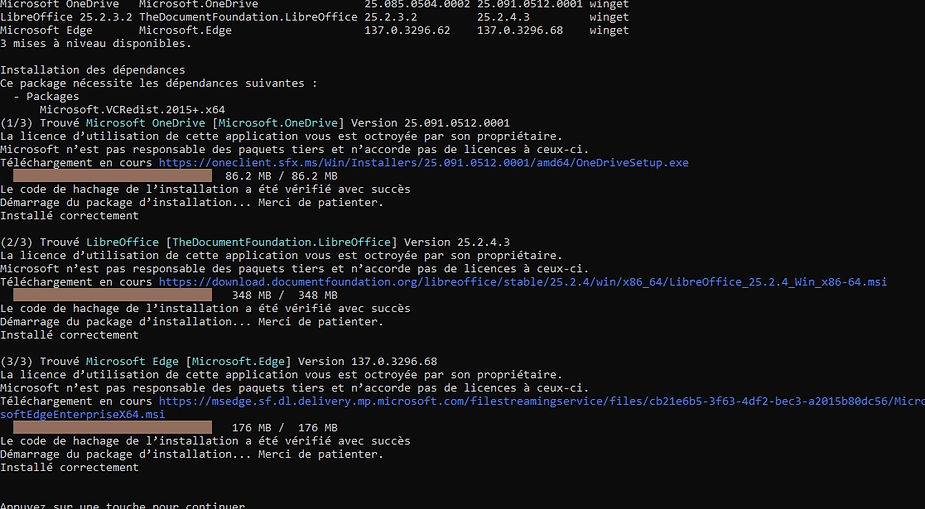Click 'LibreOffice 25.2.3.2' name in table
The image size is (925, 509).
[66, 17]
